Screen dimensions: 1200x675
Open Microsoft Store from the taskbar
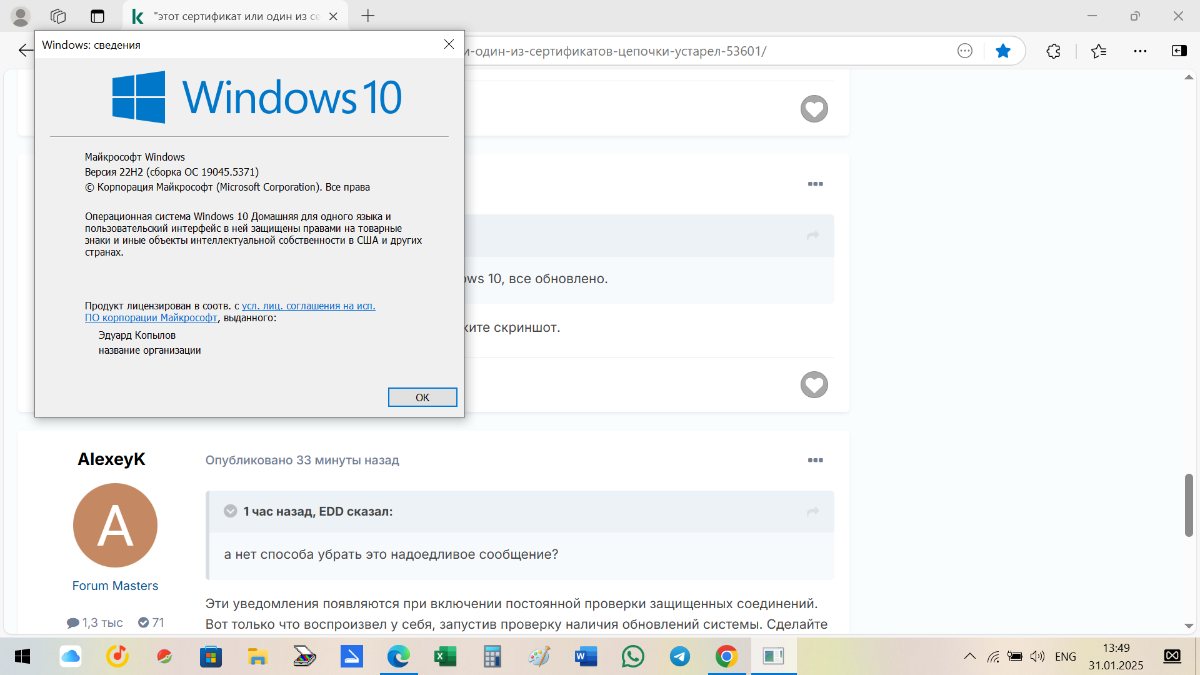pyautogui.click(x=211, y=656)
